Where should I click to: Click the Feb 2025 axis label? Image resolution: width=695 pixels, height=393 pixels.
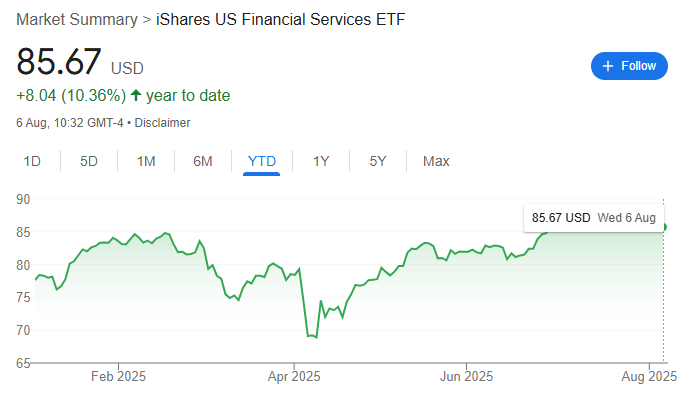(x=118, y=377)
